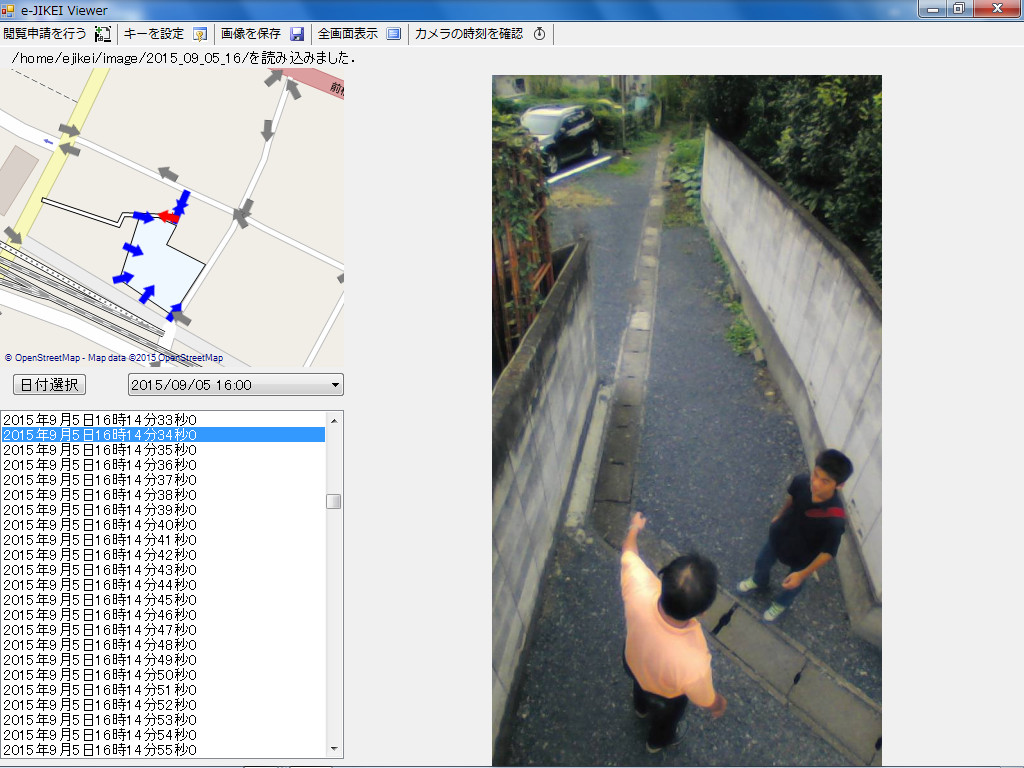
Task: Select entry 16時14分51秒0
Action: click(x=163, y=690)
